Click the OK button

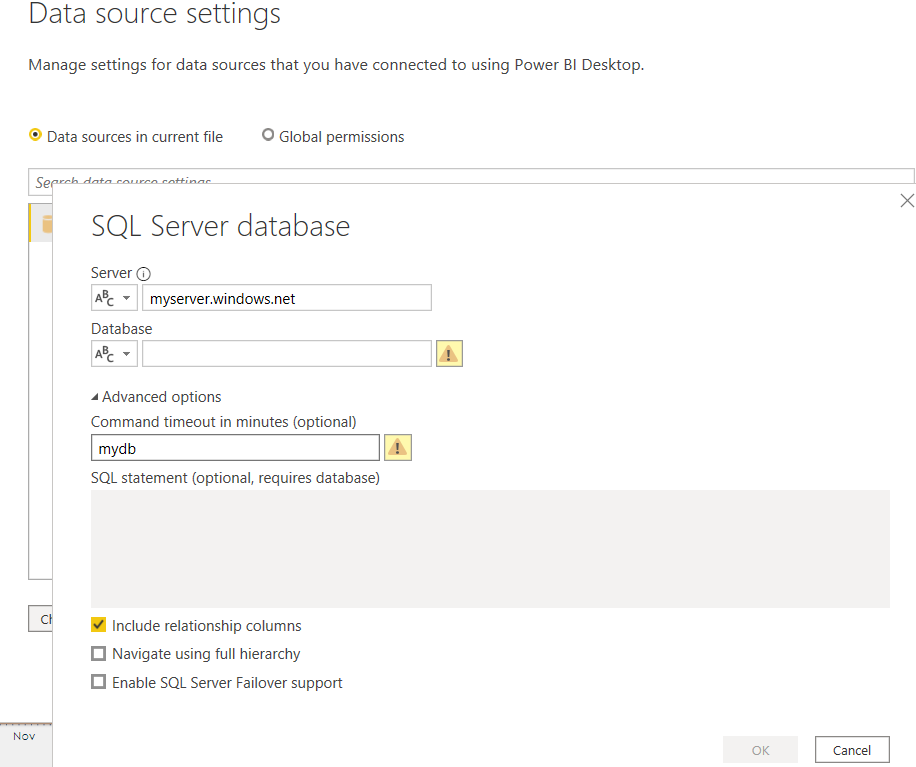coord(760,750)
